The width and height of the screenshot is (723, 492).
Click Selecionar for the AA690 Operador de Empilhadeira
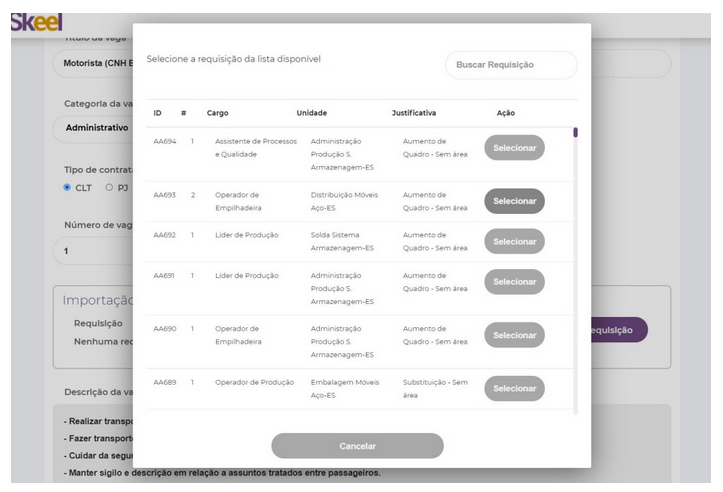(x=514, y=335)
